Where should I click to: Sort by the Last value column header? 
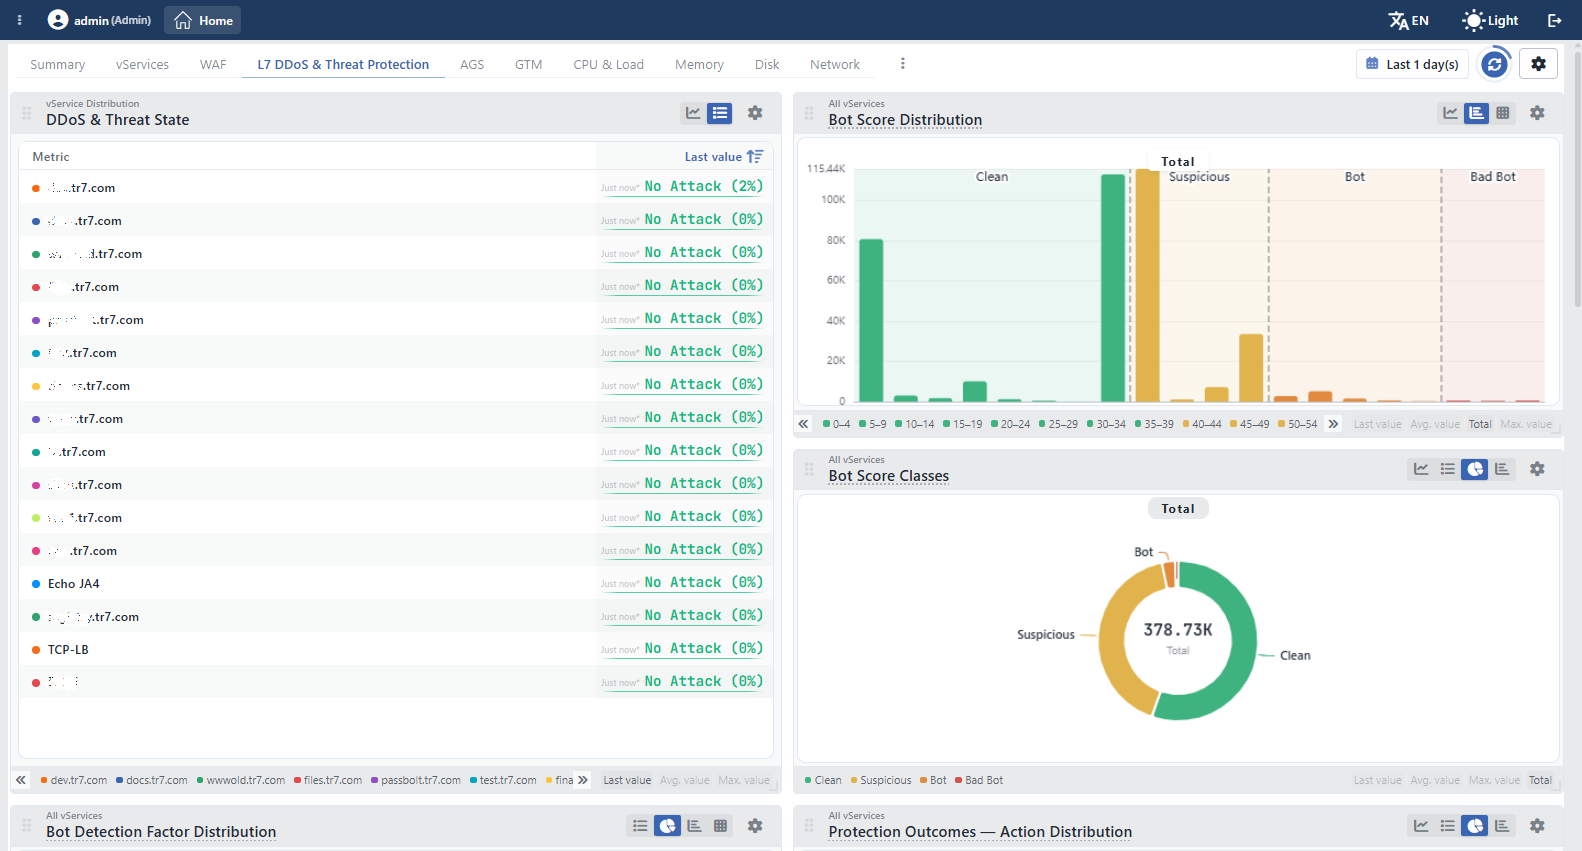[723, 156]
